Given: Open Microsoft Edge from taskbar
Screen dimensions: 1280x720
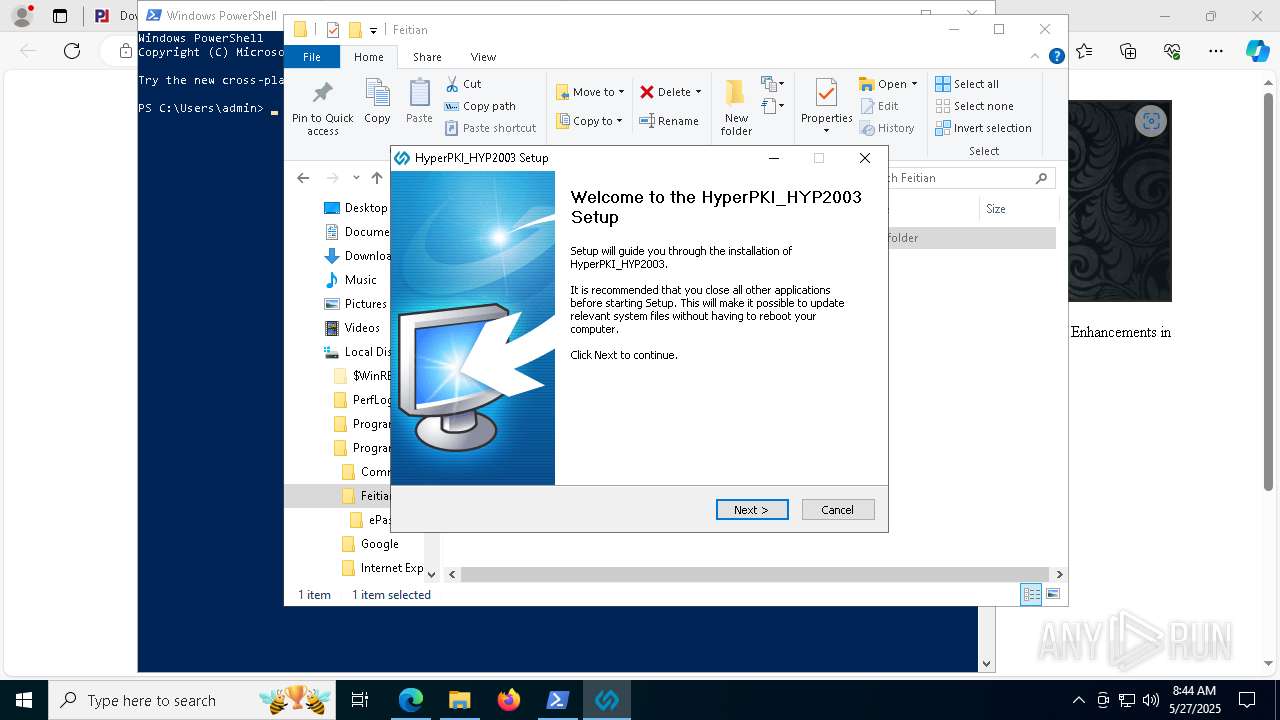Looking at the screenshot, I should click(411, 700).
